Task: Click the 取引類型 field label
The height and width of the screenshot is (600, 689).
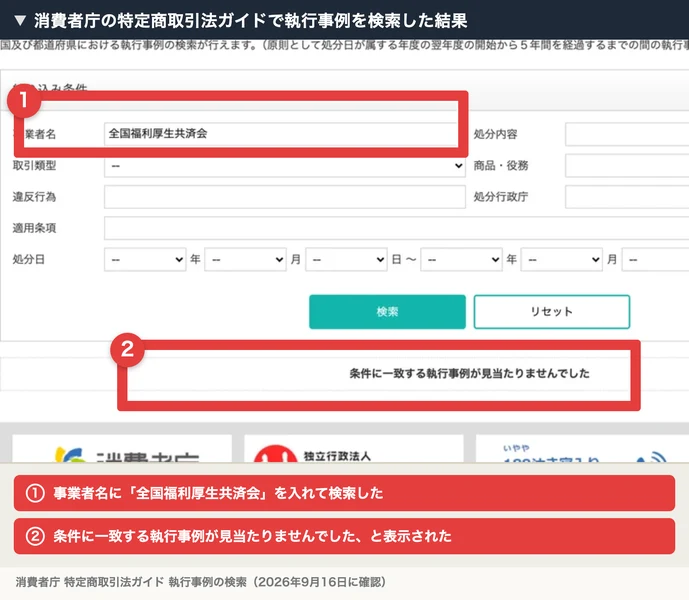Action: pyautogui.click(x=34, y=166)
